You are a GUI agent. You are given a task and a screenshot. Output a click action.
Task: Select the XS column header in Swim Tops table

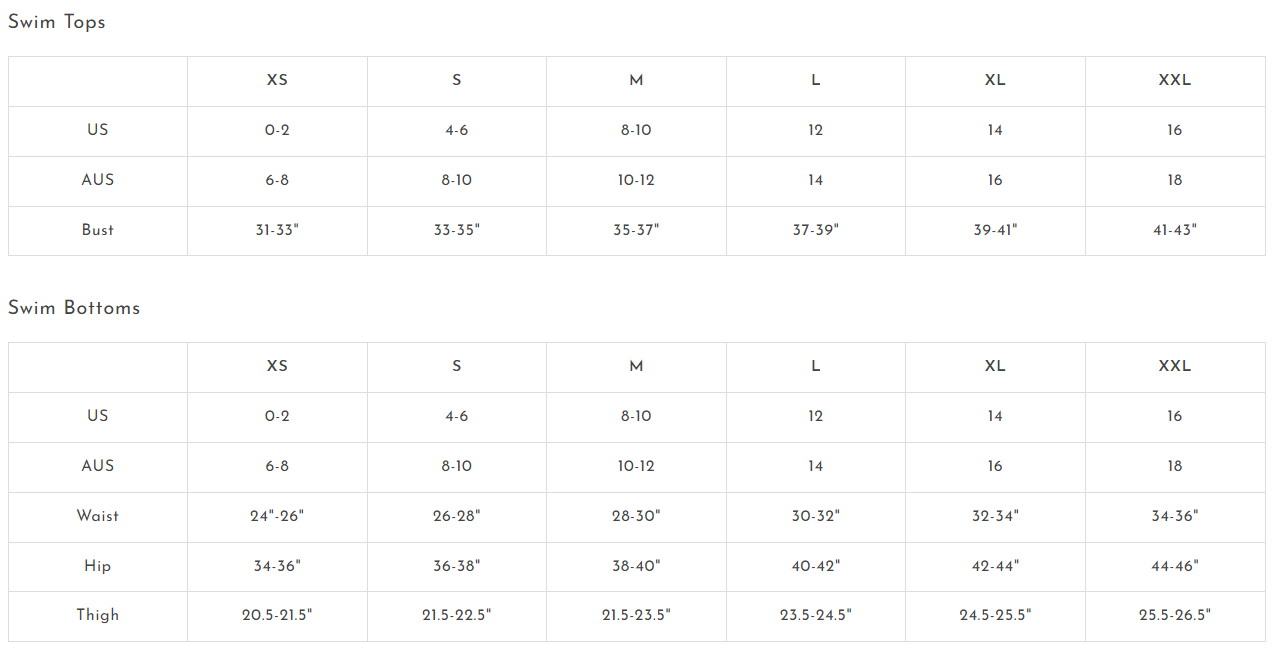click(277, 80)
